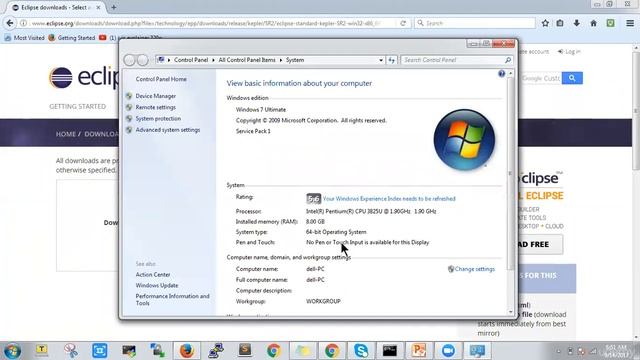This screenshot has width=640, height=360.
Task: Show Firefox bookmarks list icon
Action: click(560, 23)
